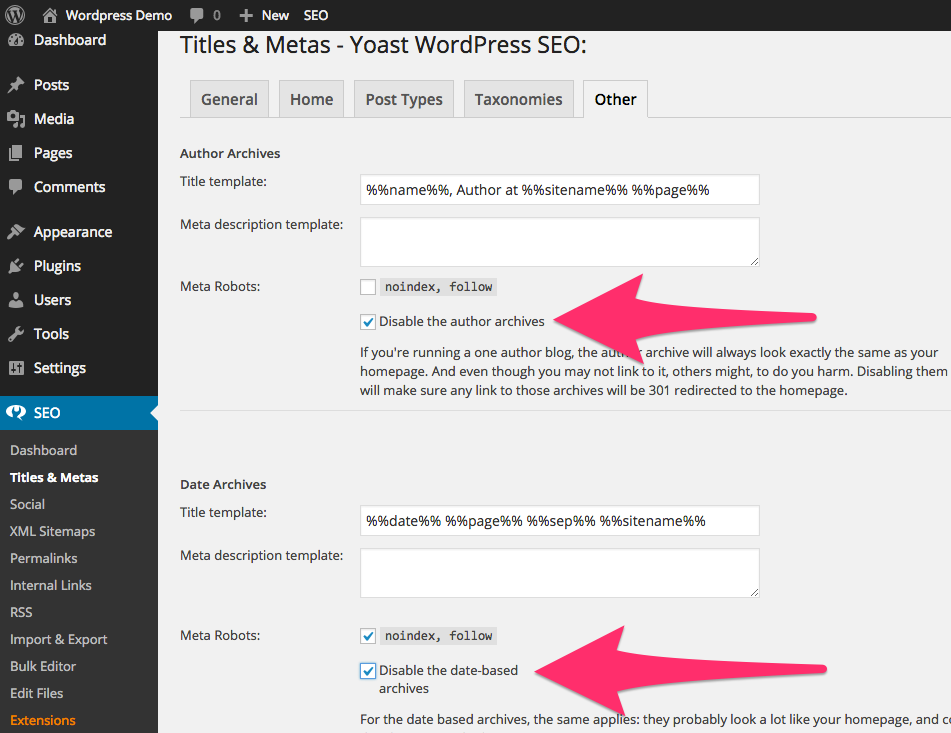Switch to the Post Types tab
Image resolution: width=951 pixels, height=733 pixels.
(404, 99)
